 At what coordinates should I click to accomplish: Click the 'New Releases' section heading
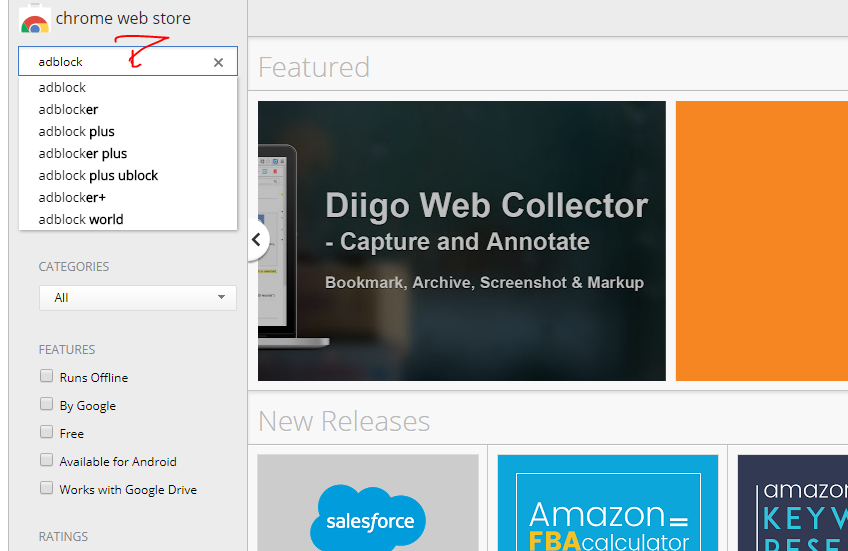tap(344, 421)
